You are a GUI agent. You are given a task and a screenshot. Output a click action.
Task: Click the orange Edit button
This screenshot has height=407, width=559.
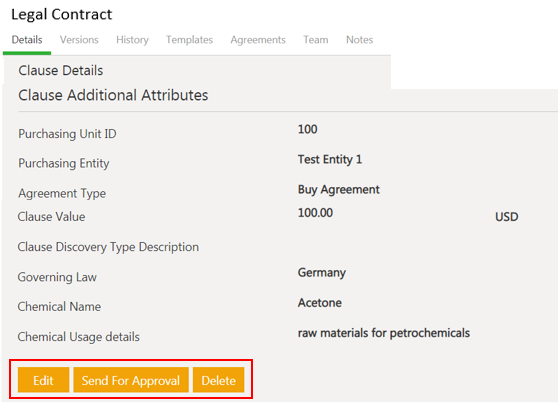point(43,380)
